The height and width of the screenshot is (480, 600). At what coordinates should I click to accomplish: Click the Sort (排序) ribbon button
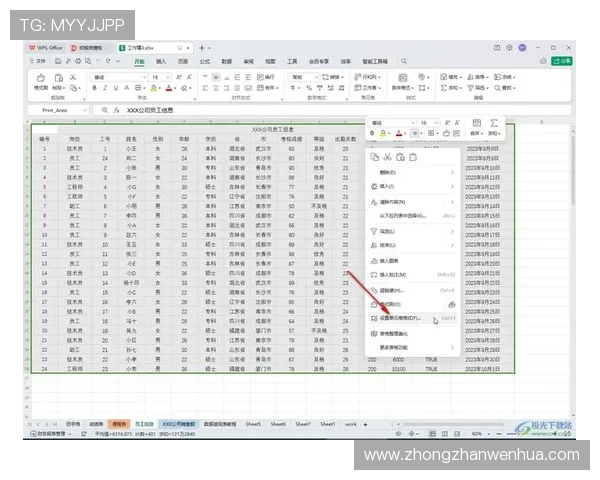478,77
